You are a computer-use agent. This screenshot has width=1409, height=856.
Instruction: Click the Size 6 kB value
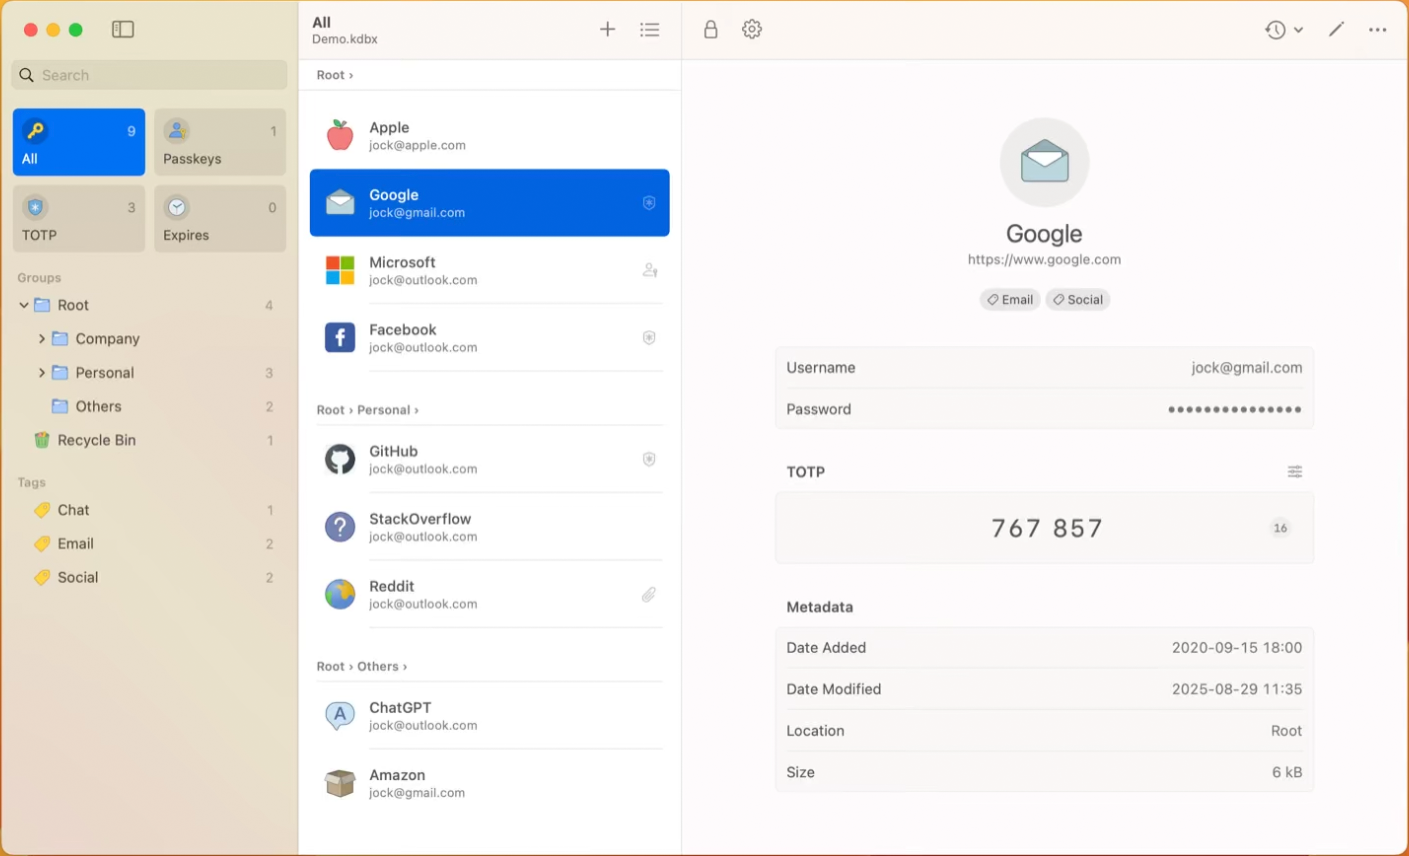tap(1287, 772)
